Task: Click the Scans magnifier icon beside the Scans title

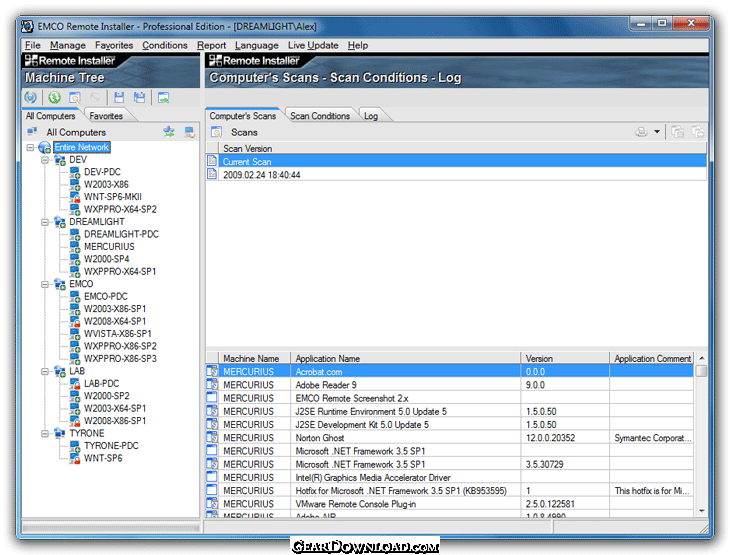Action: point(216,132)
